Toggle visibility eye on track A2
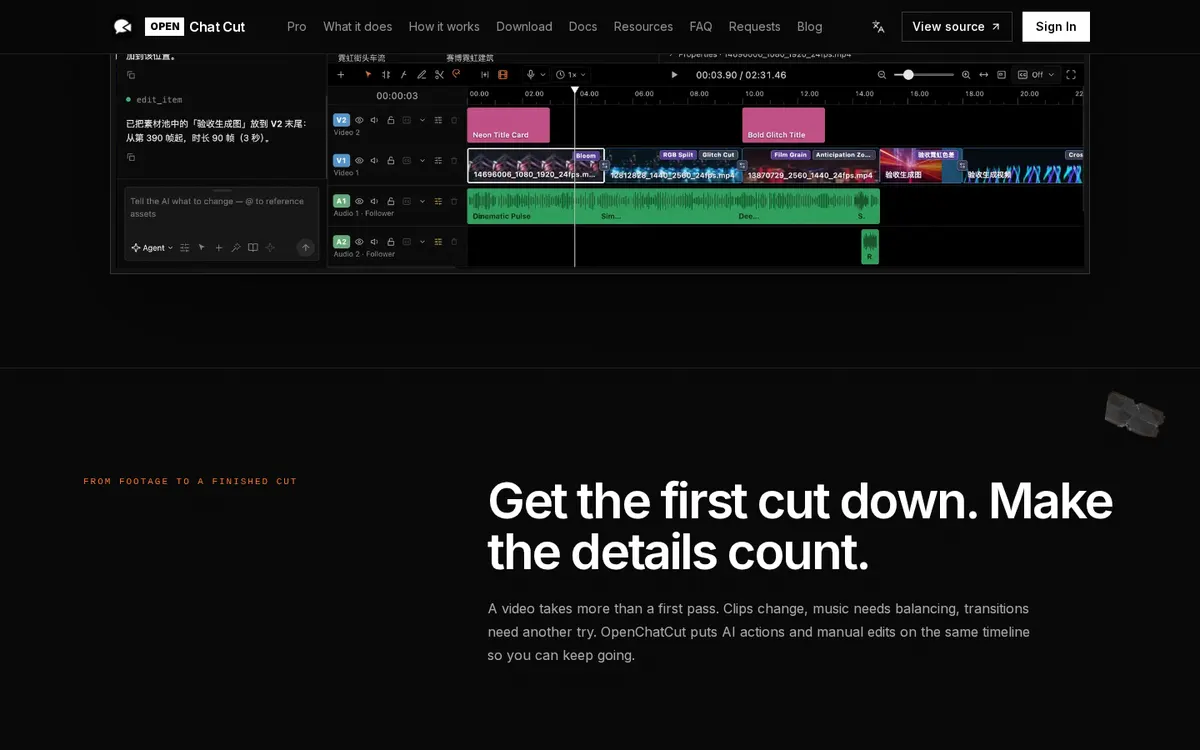The height and width of the screenshot is (750, 1200). click(359, 242)
